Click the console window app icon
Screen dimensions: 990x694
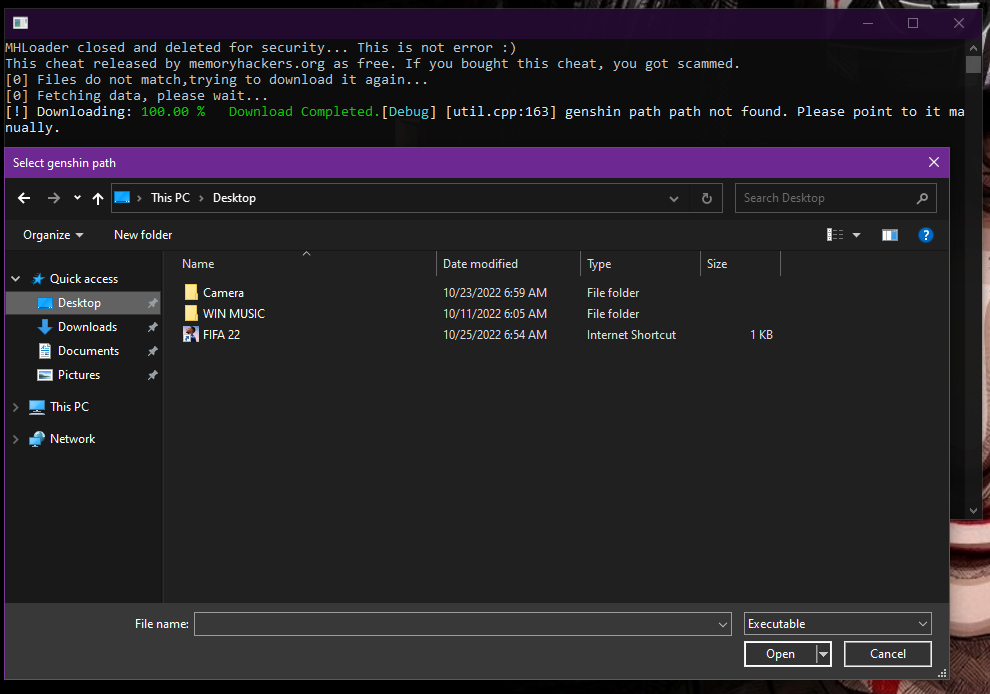click(x=20, y=23)
